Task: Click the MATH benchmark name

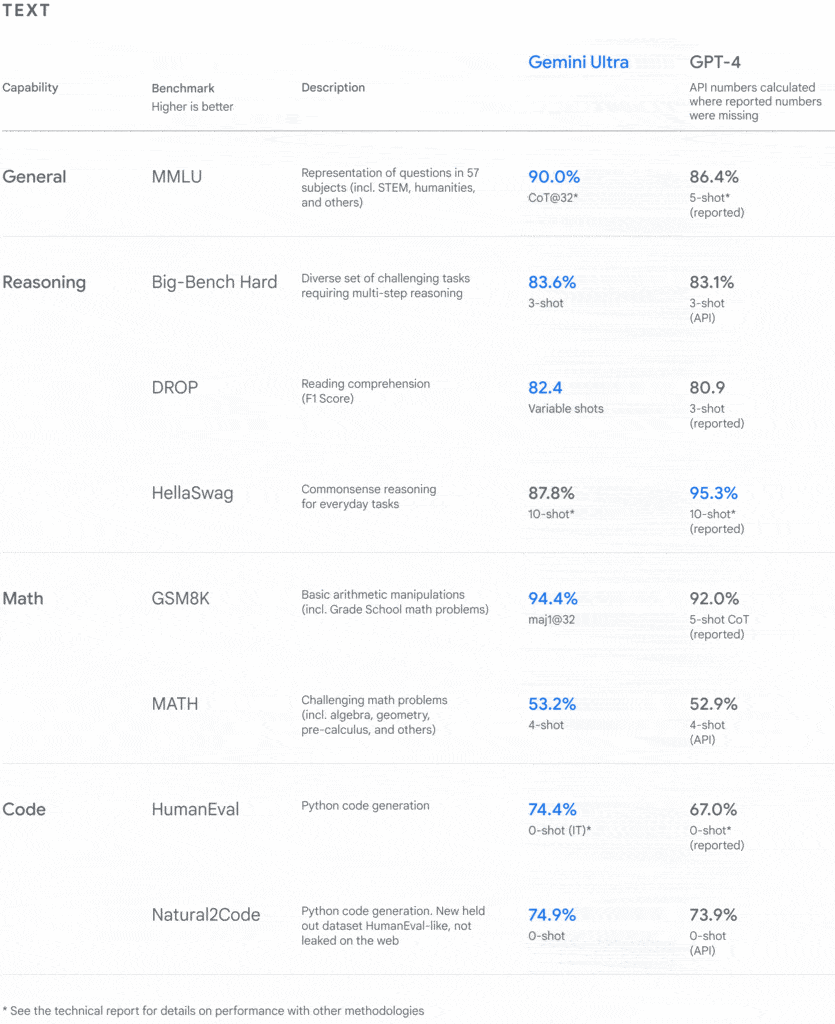Action: point(175,704)
